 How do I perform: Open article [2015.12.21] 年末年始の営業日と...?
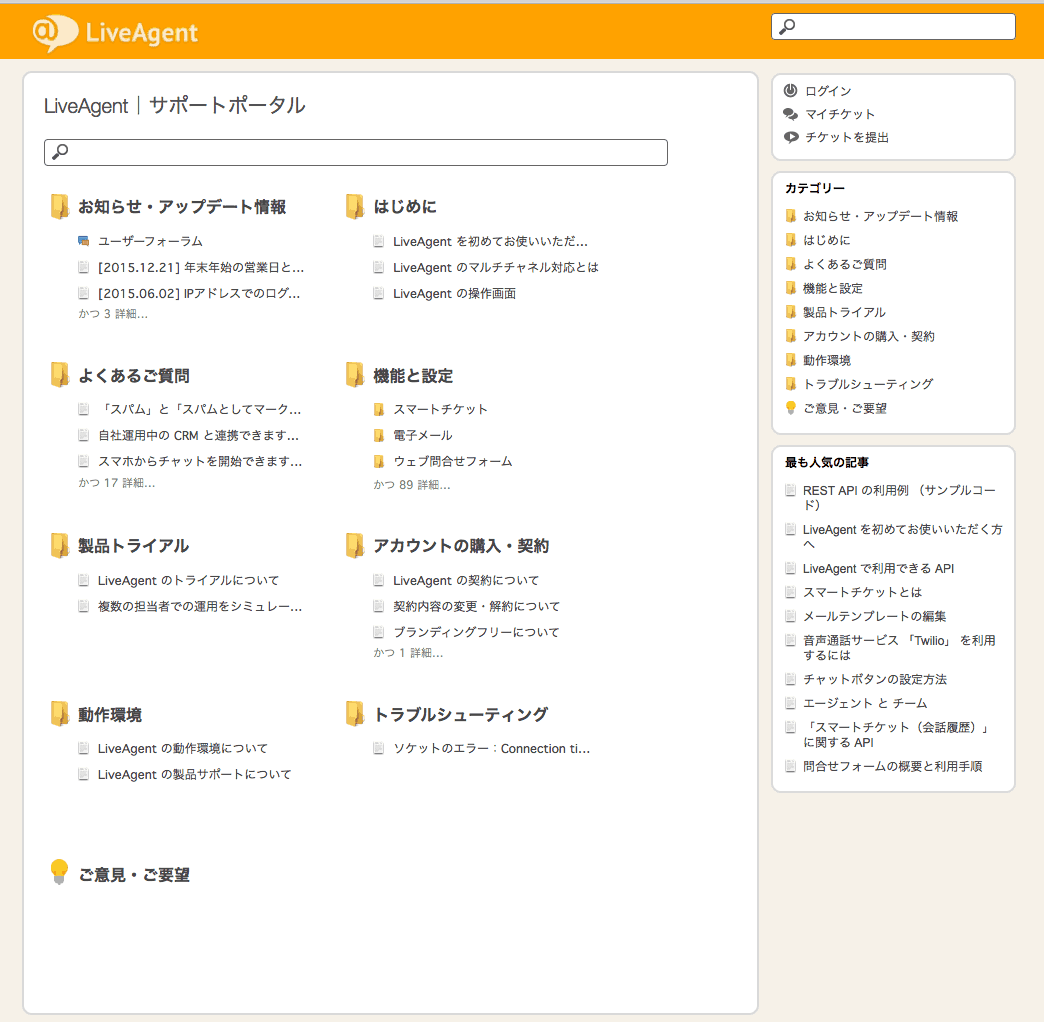pyautogui.click(x=200, y=268)
